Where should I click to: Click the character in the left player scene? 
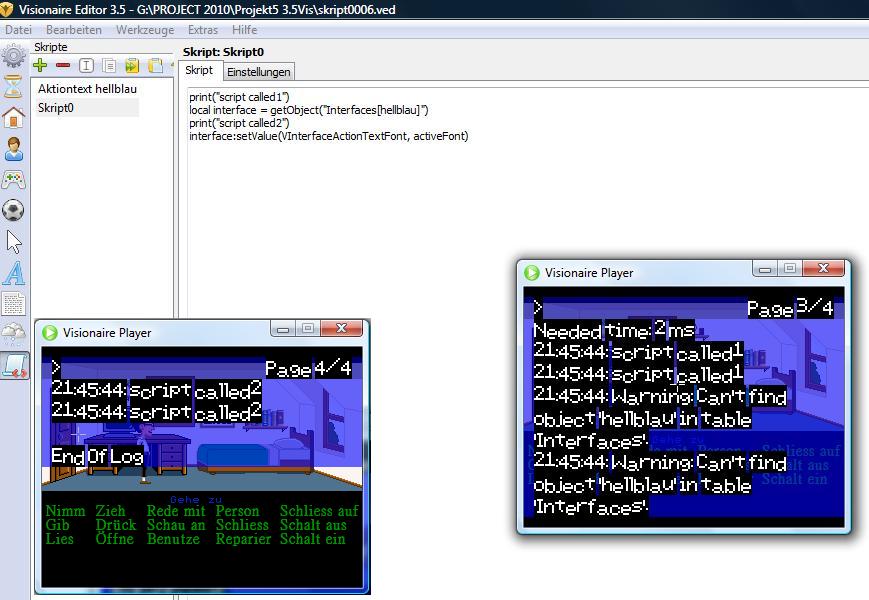[x=145, y=453]
